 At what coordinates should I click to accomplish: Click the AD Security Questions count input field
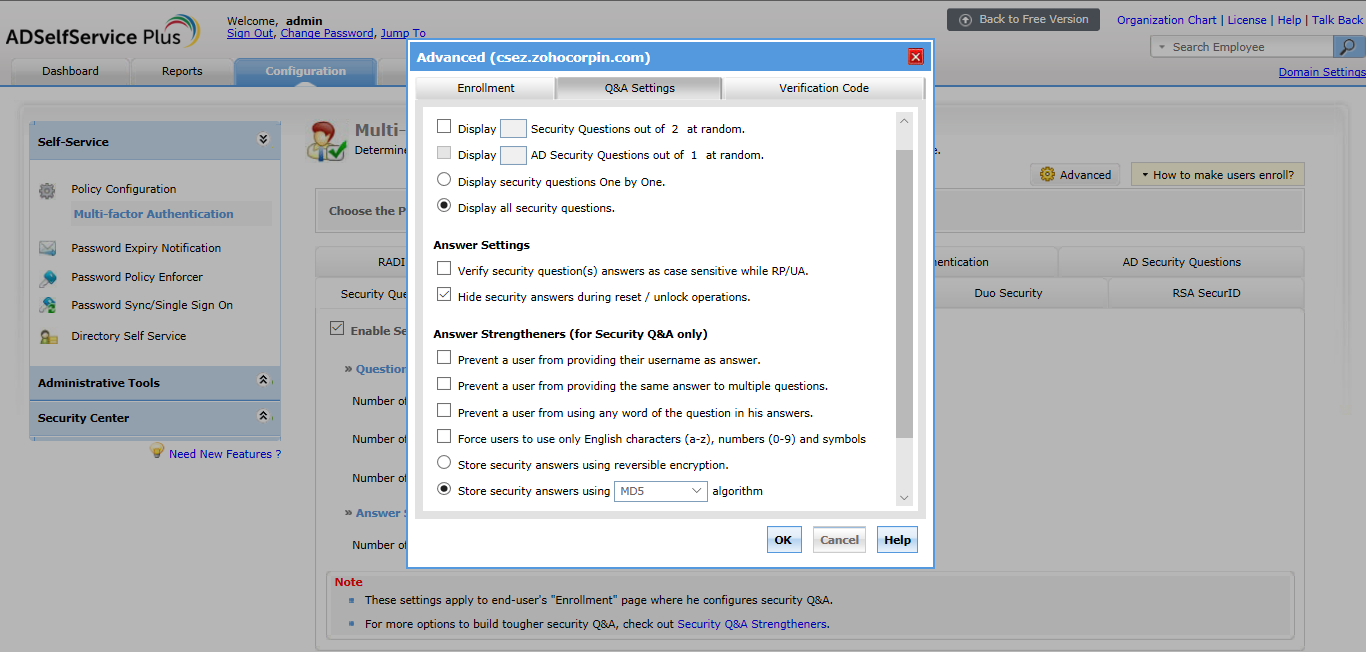(513, 155)
